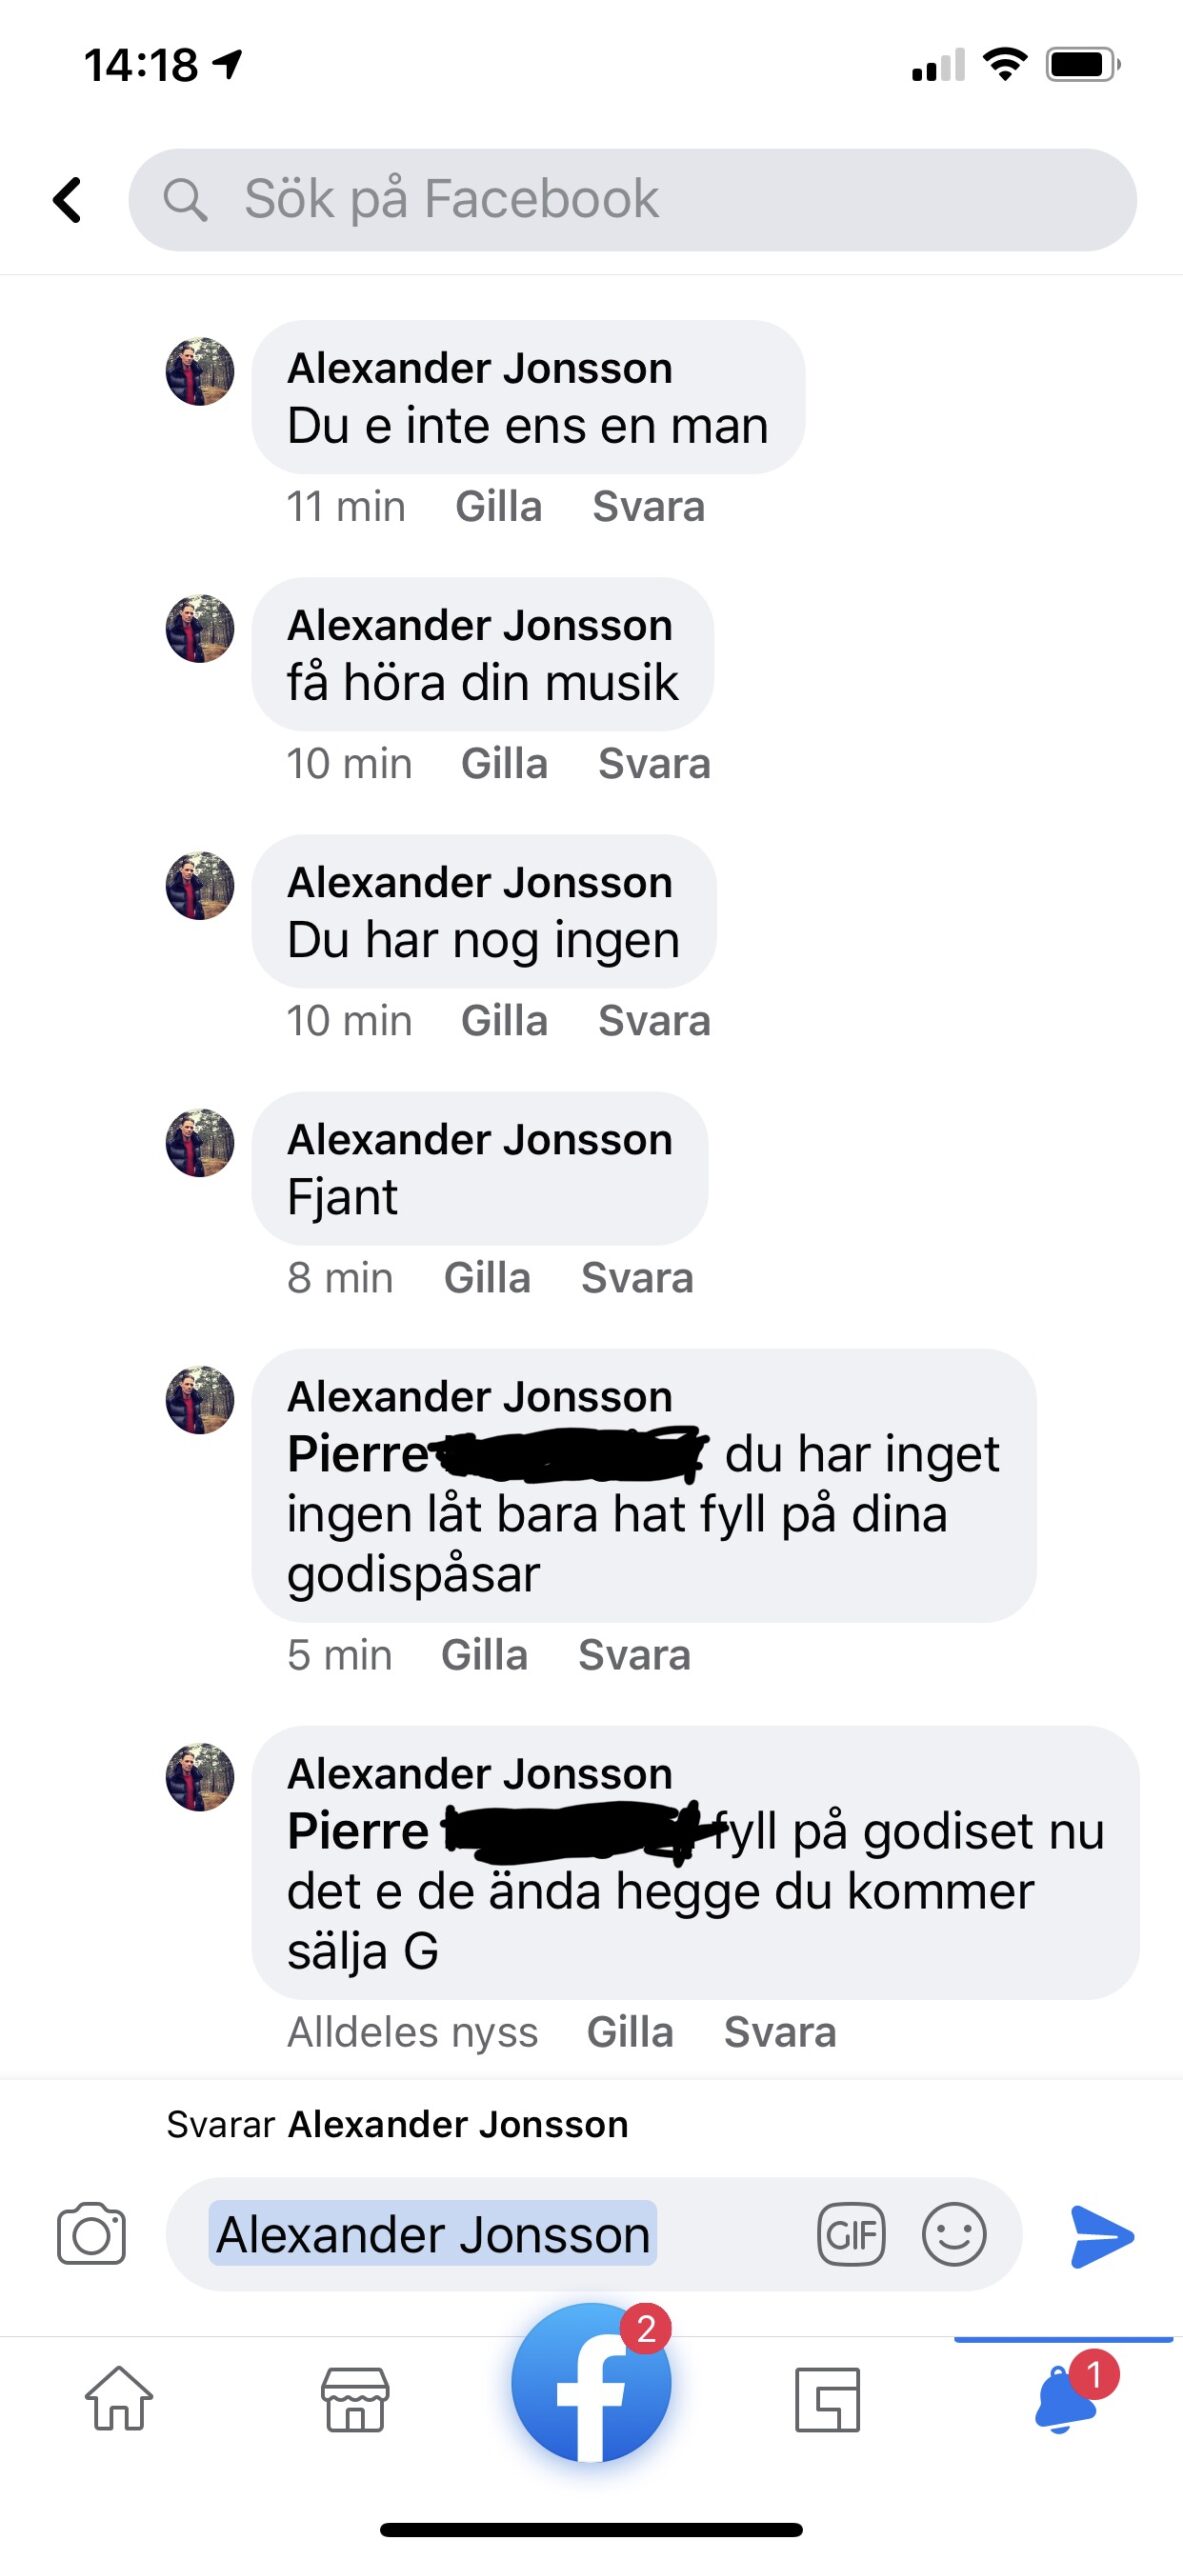This screenshot has width=1183, height=2560.
Task: Open the Notifications bell tab
Action: click(1066, 2397)
